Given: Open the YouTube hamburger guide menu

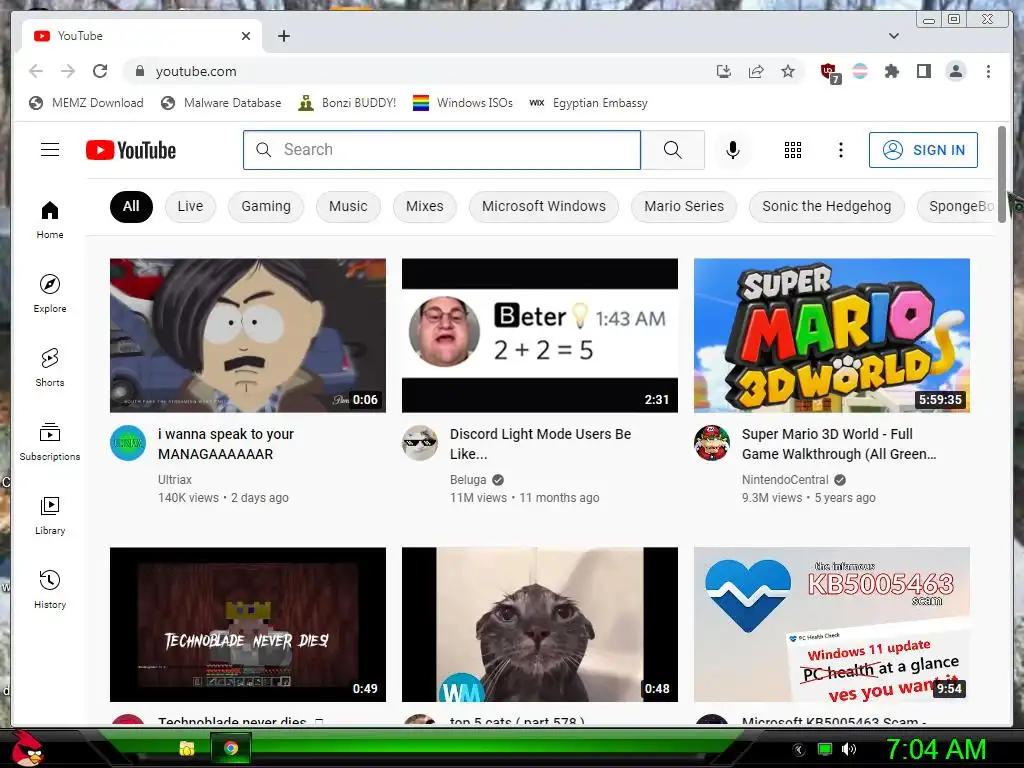Looking at the screenshot, I should click(50, 150).
